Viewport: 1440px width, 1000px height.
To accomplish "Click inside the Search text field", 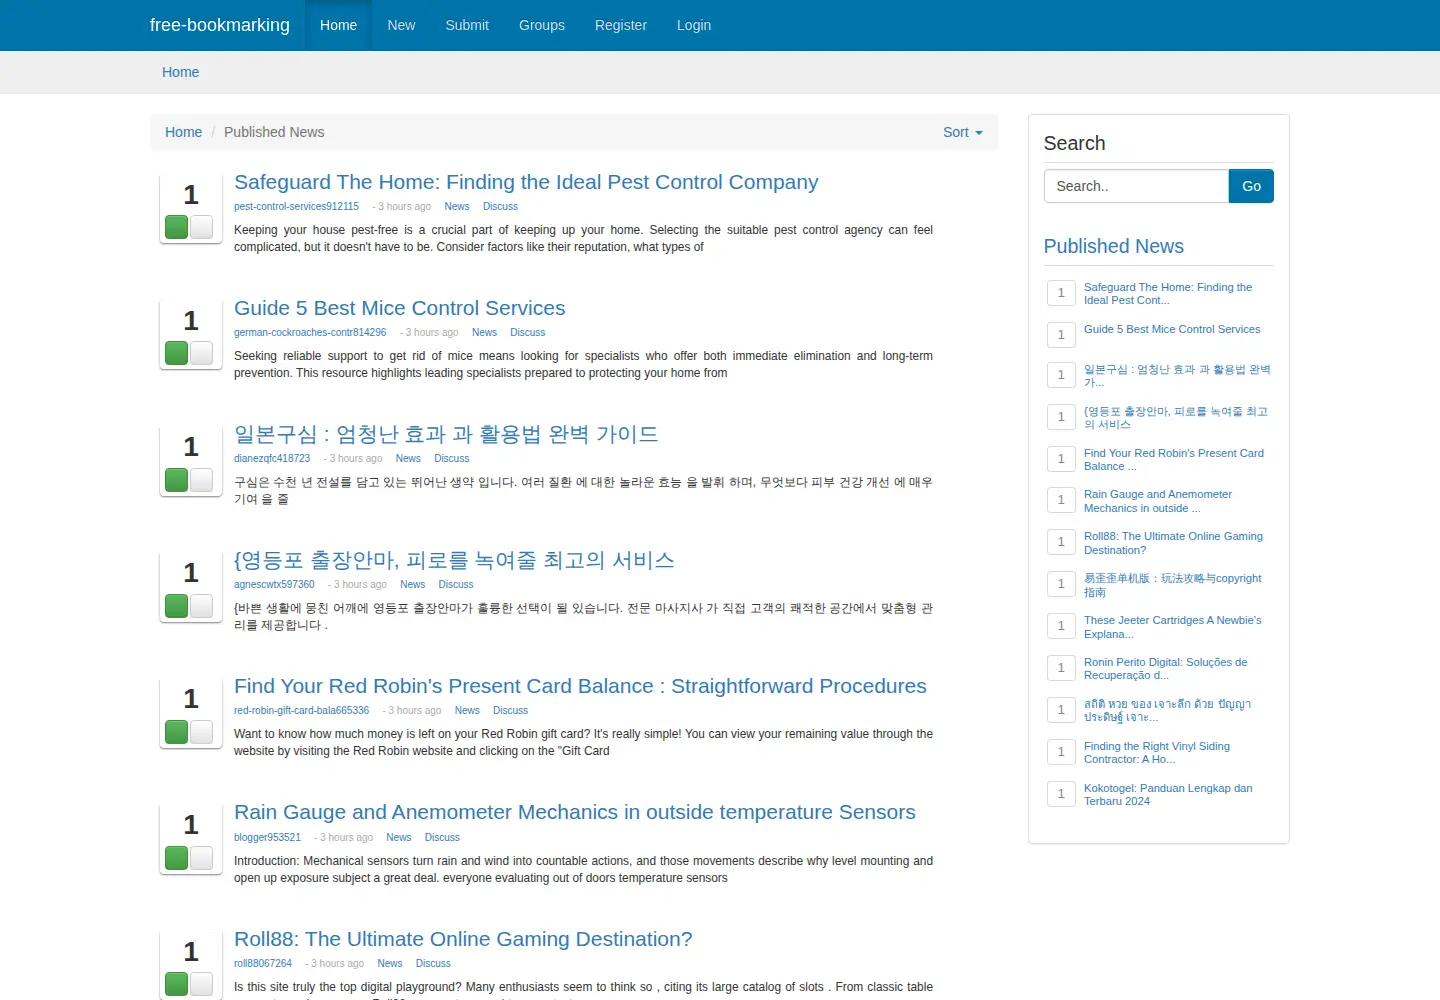I will (x=1136, y=186).
